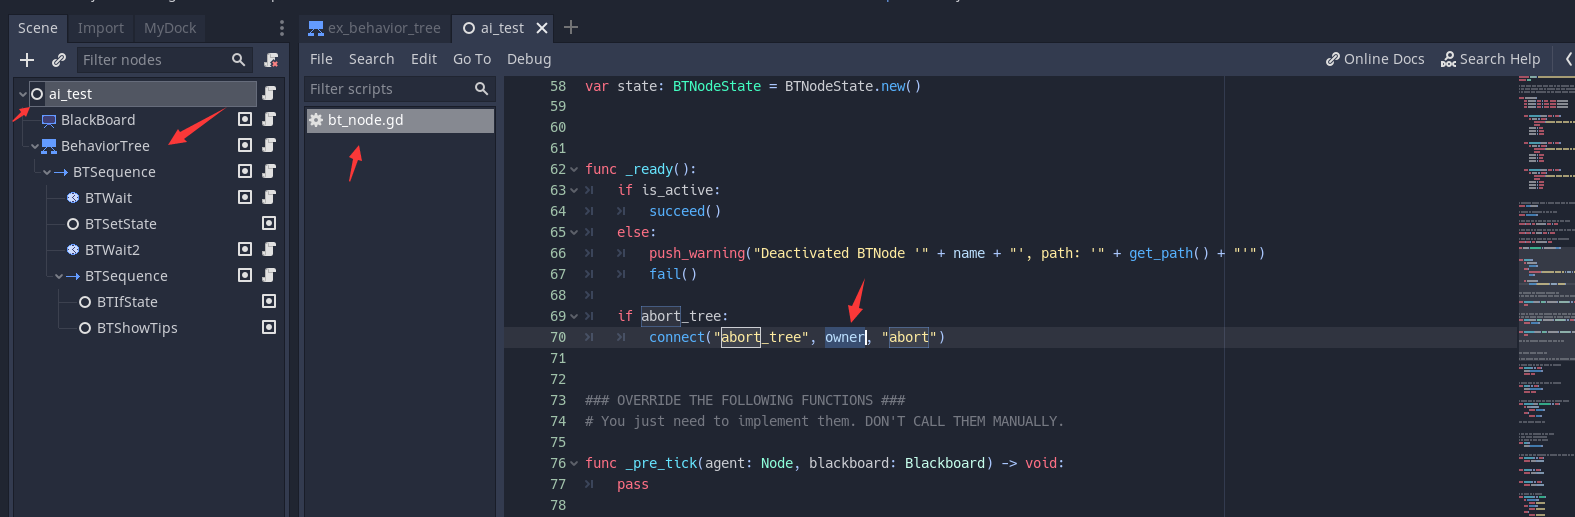The image size is (1575, 517).
Task: Fold the if is_active block at line 63
Action: (x=574, y=191)
